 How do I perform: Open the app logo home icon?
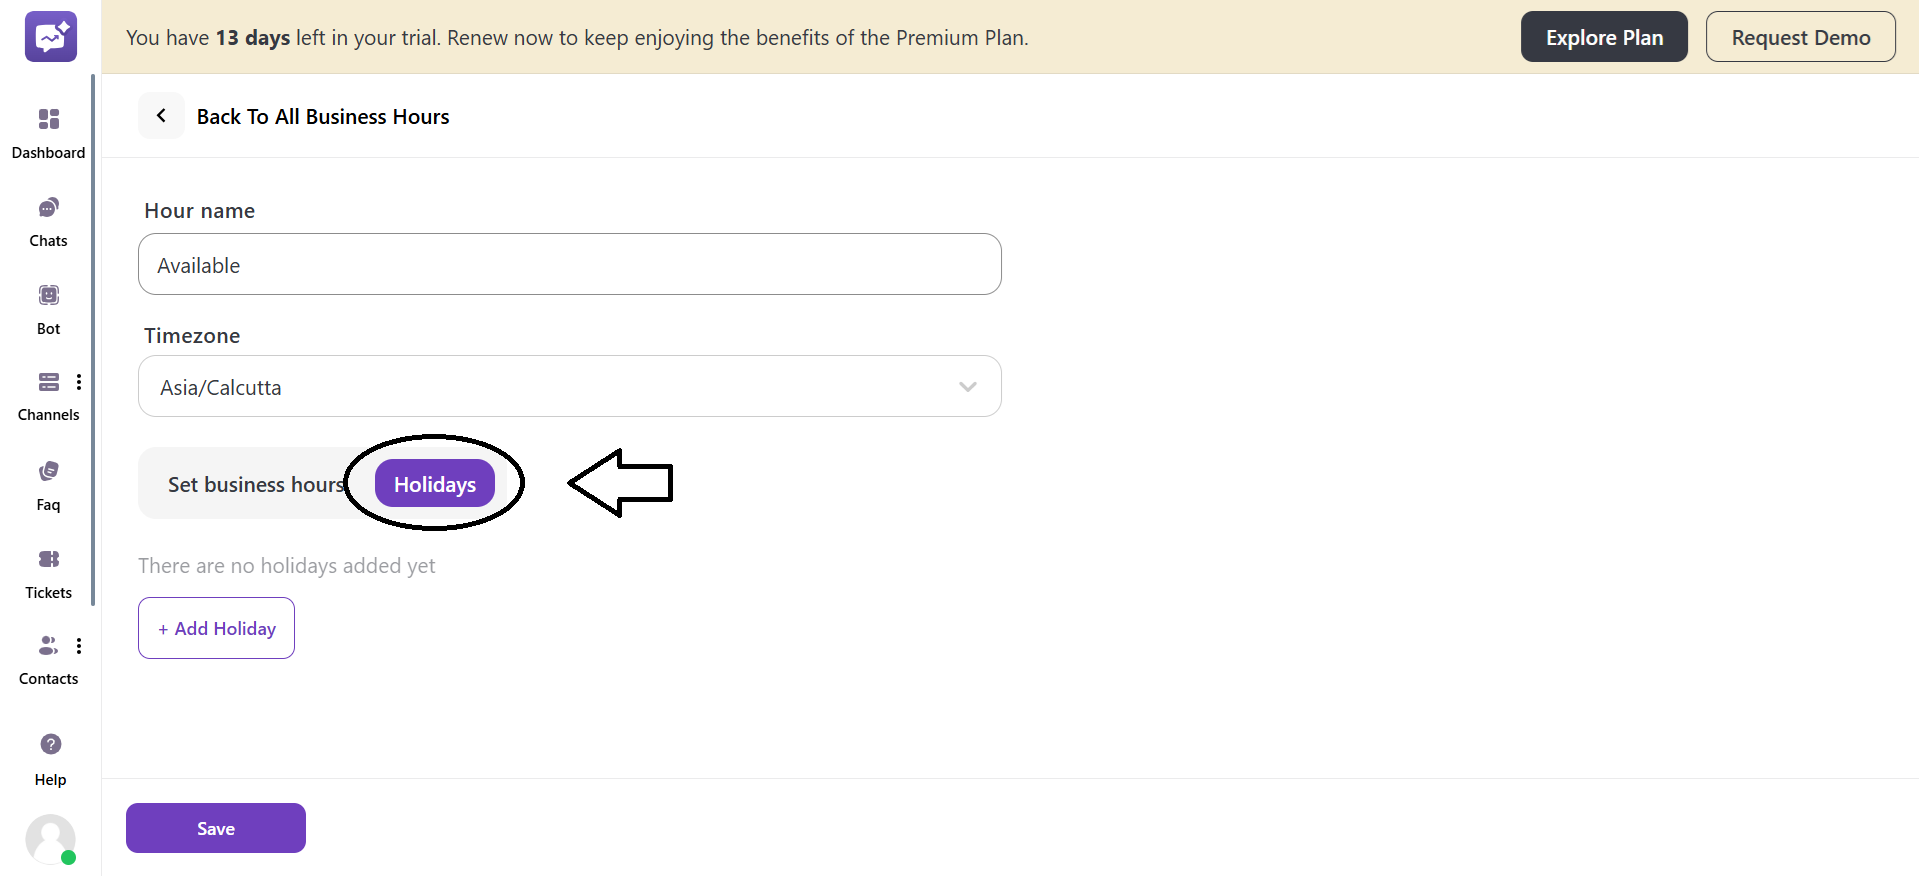coord(50,37)
